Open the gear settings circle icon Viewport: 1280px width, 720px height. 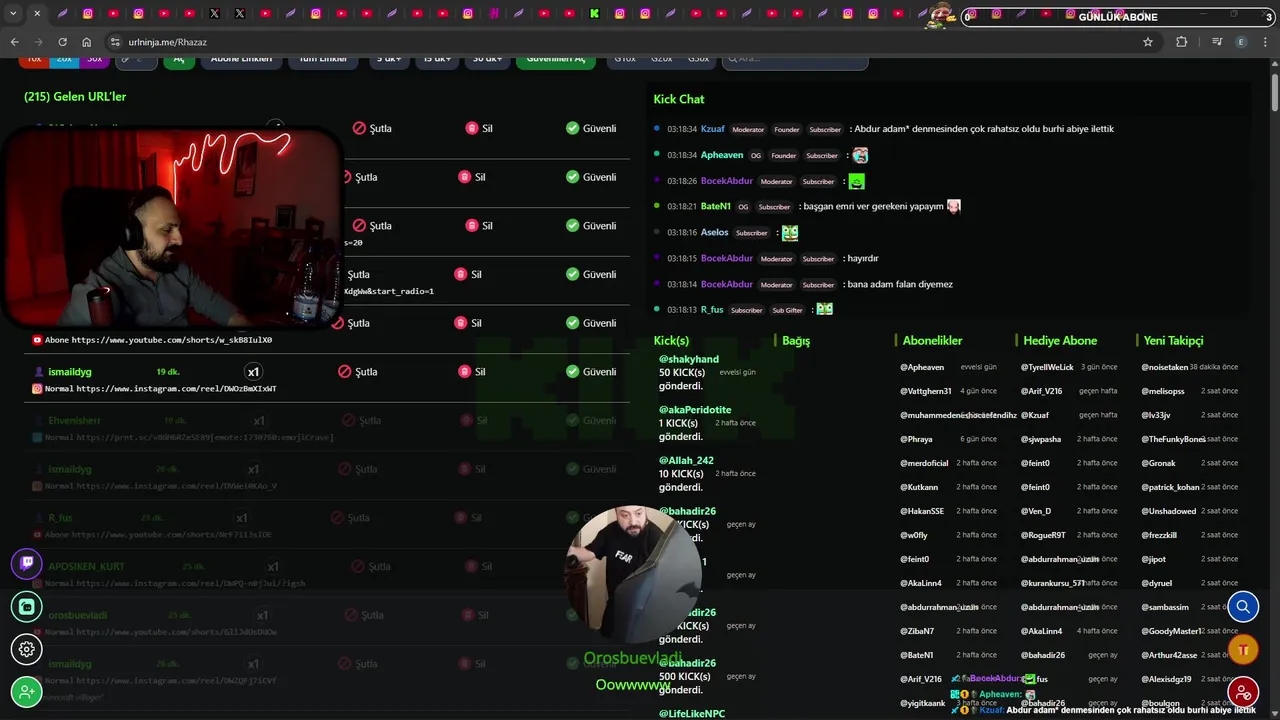click(27, 649)
